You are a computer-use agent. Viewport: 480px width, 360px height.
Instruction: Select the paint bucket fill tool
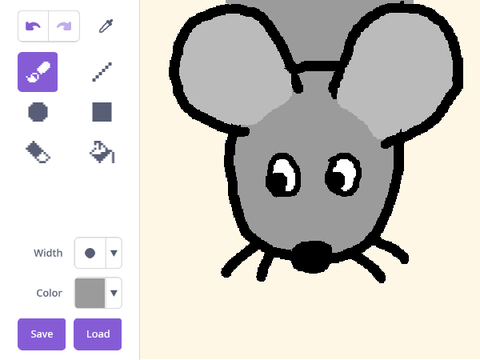click(102, 152)
